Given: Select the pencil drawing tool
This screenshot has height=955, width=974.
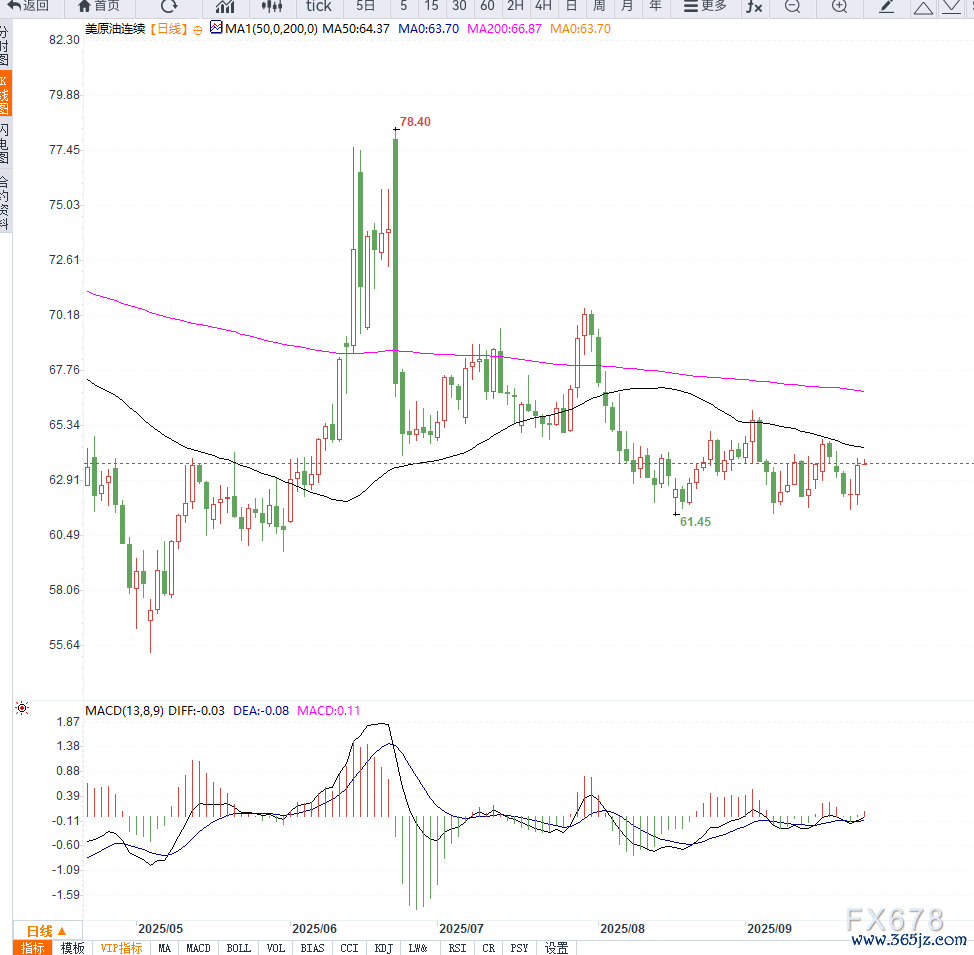Looking at the screenshot, I should (x=886, y=6).
